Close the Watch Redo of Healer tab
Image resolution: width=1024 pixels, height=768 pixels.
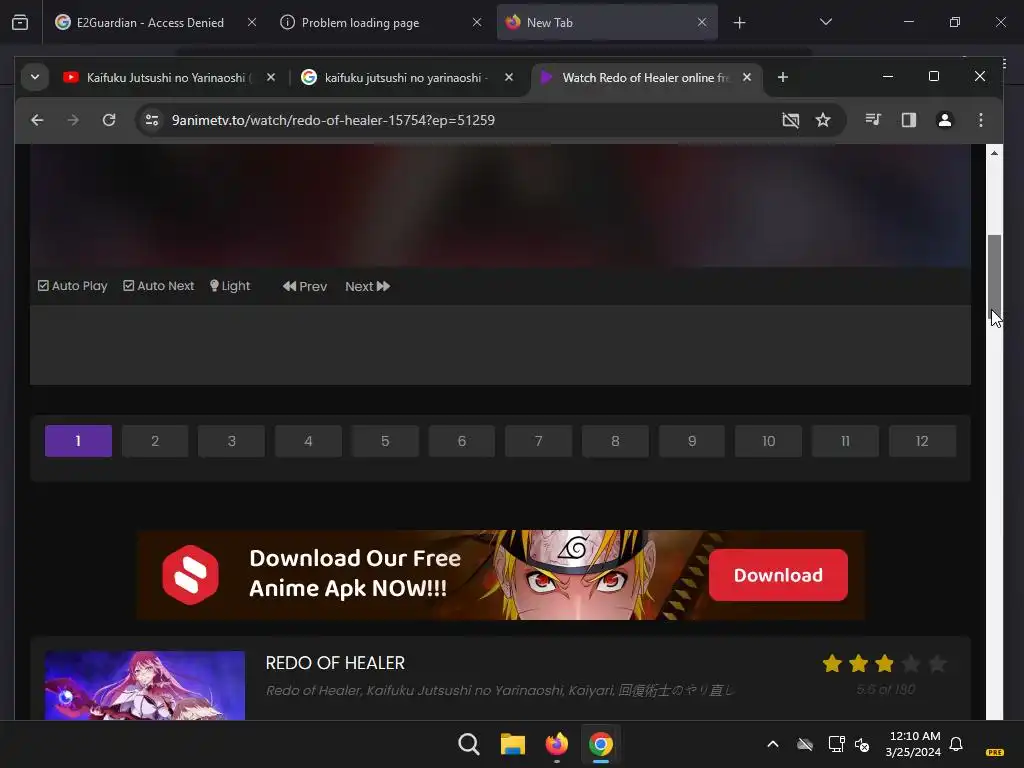(746, 77)
